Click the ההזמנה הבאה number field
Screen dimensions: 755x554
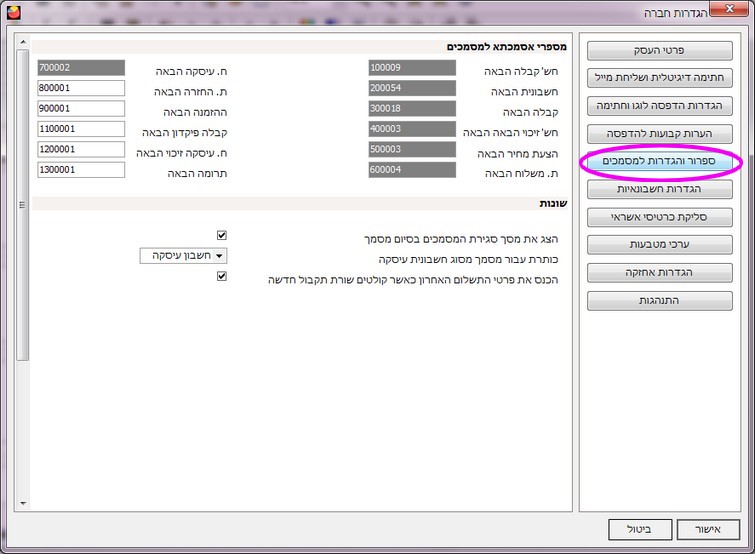coord(80,108)
